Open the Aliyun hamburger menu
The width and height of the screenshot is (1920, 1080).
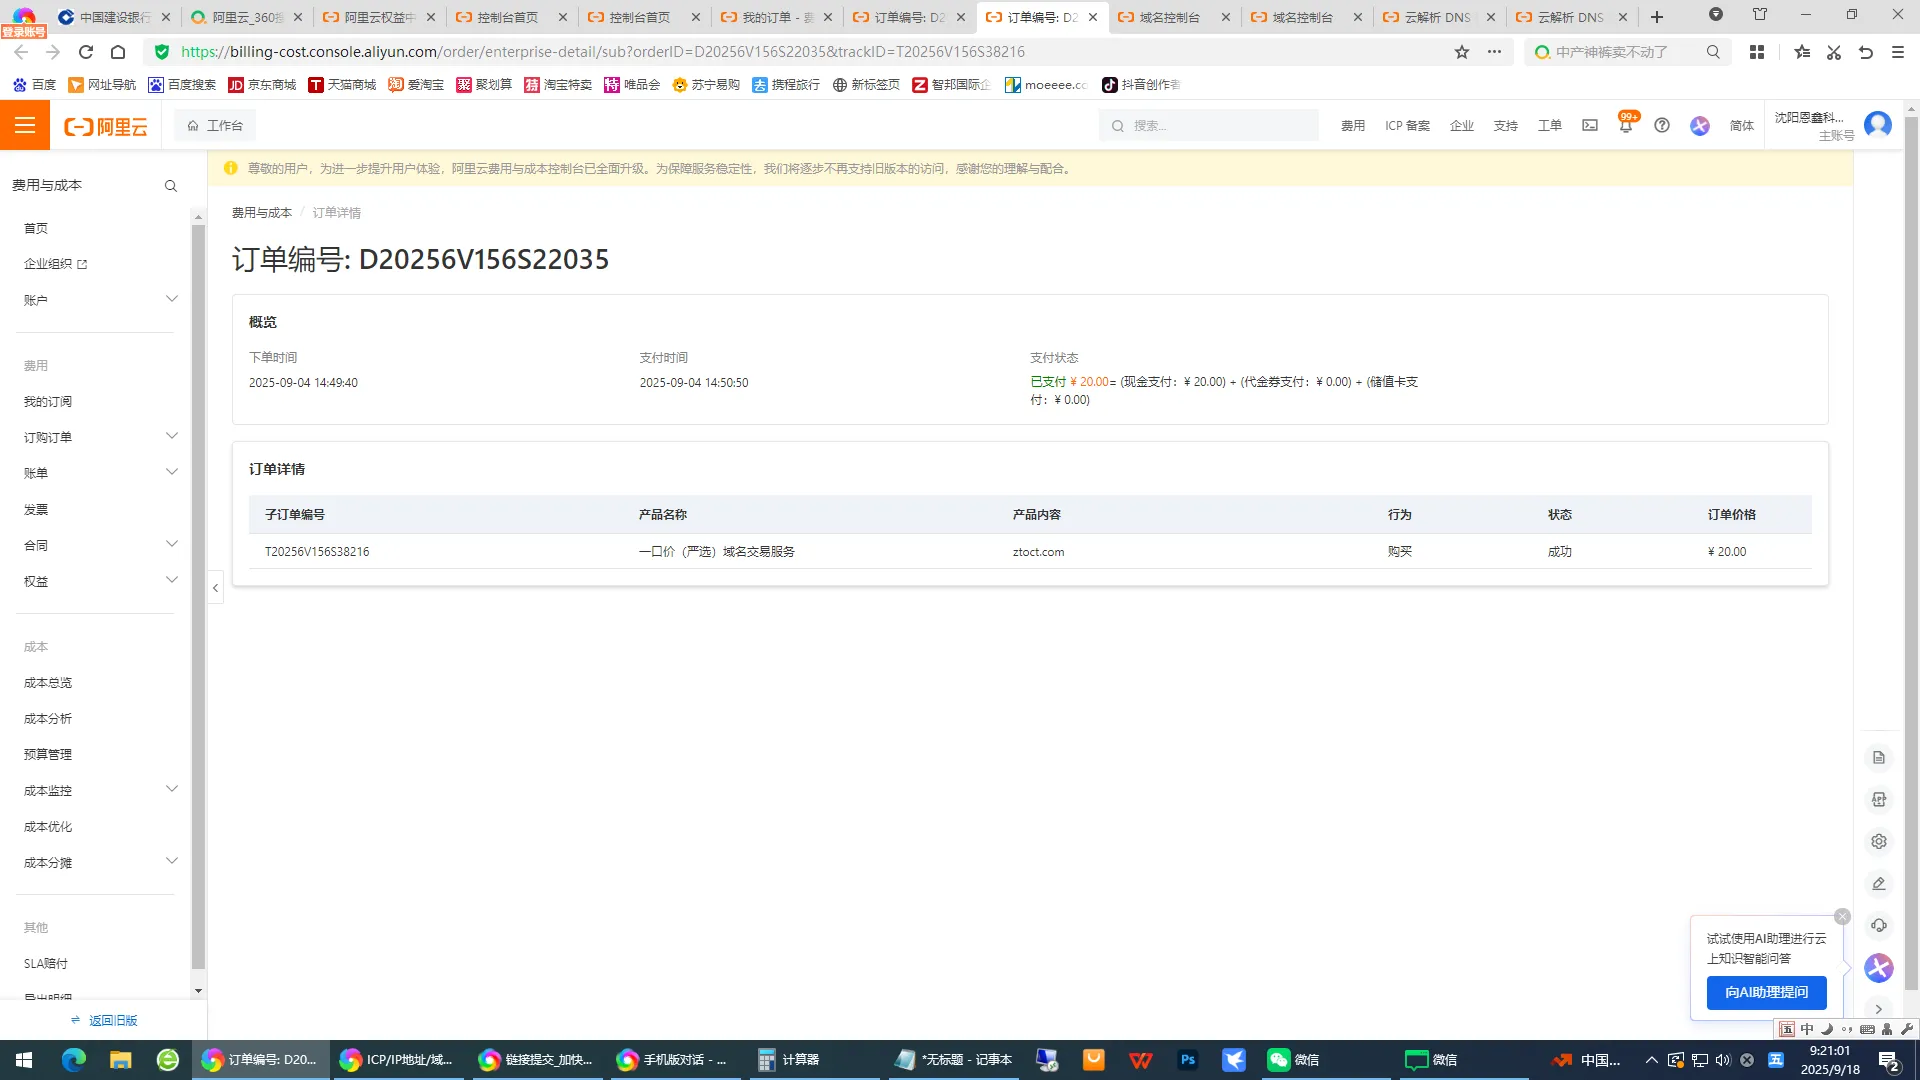point(25,125)
